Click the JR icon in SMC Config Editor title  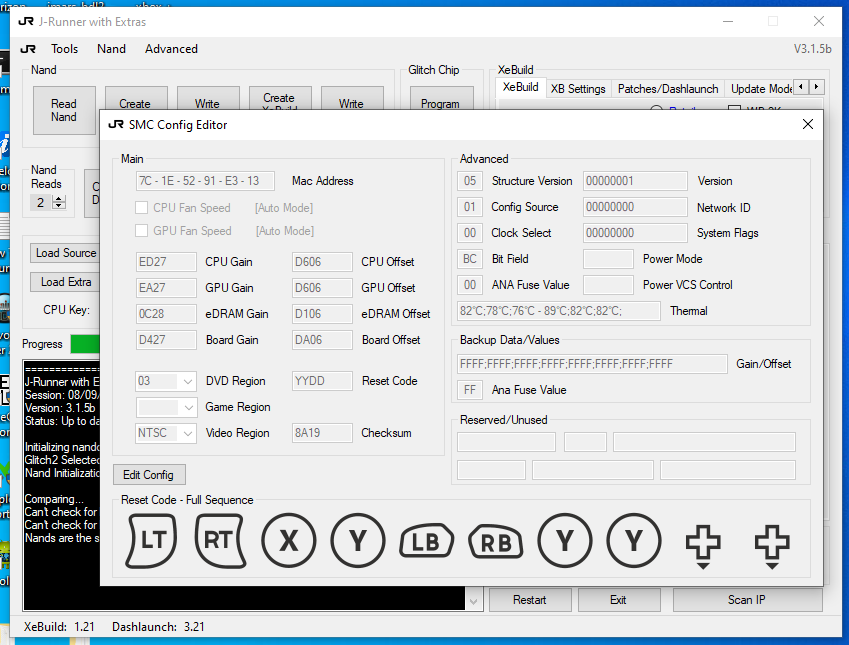tap(116, 125)
